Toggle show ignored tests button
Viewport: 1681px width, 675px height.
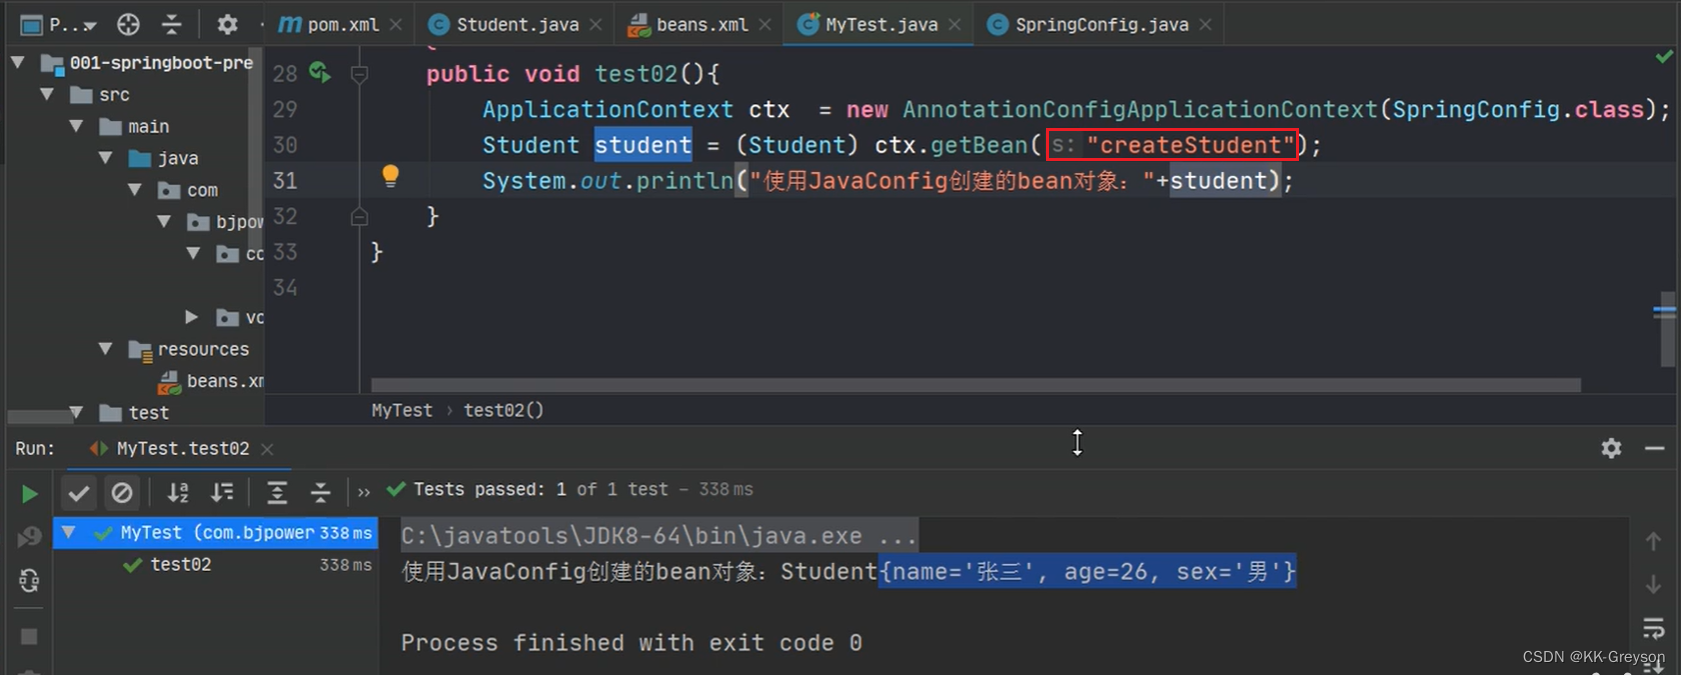click(x=122, y=492)
